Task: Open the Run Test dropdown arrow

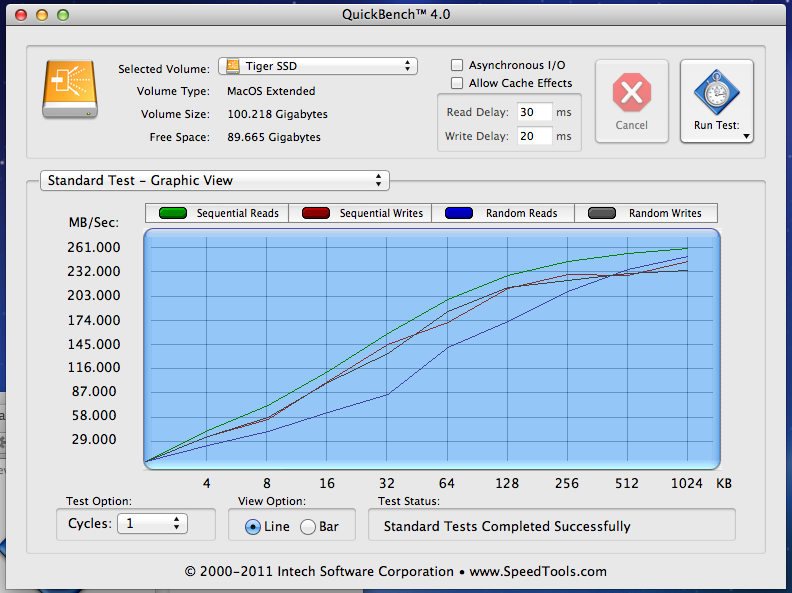Action: click(x=746, y=135)
